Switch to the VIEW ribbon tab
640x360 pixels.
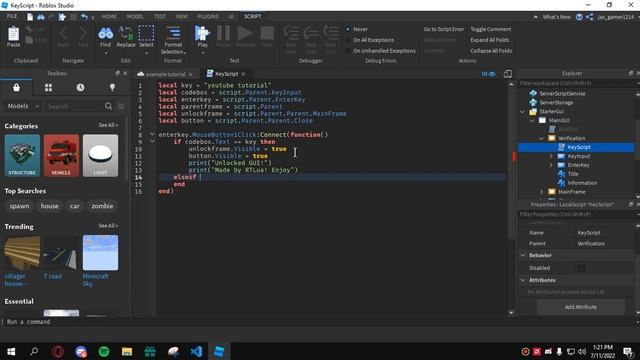[182, 17]
